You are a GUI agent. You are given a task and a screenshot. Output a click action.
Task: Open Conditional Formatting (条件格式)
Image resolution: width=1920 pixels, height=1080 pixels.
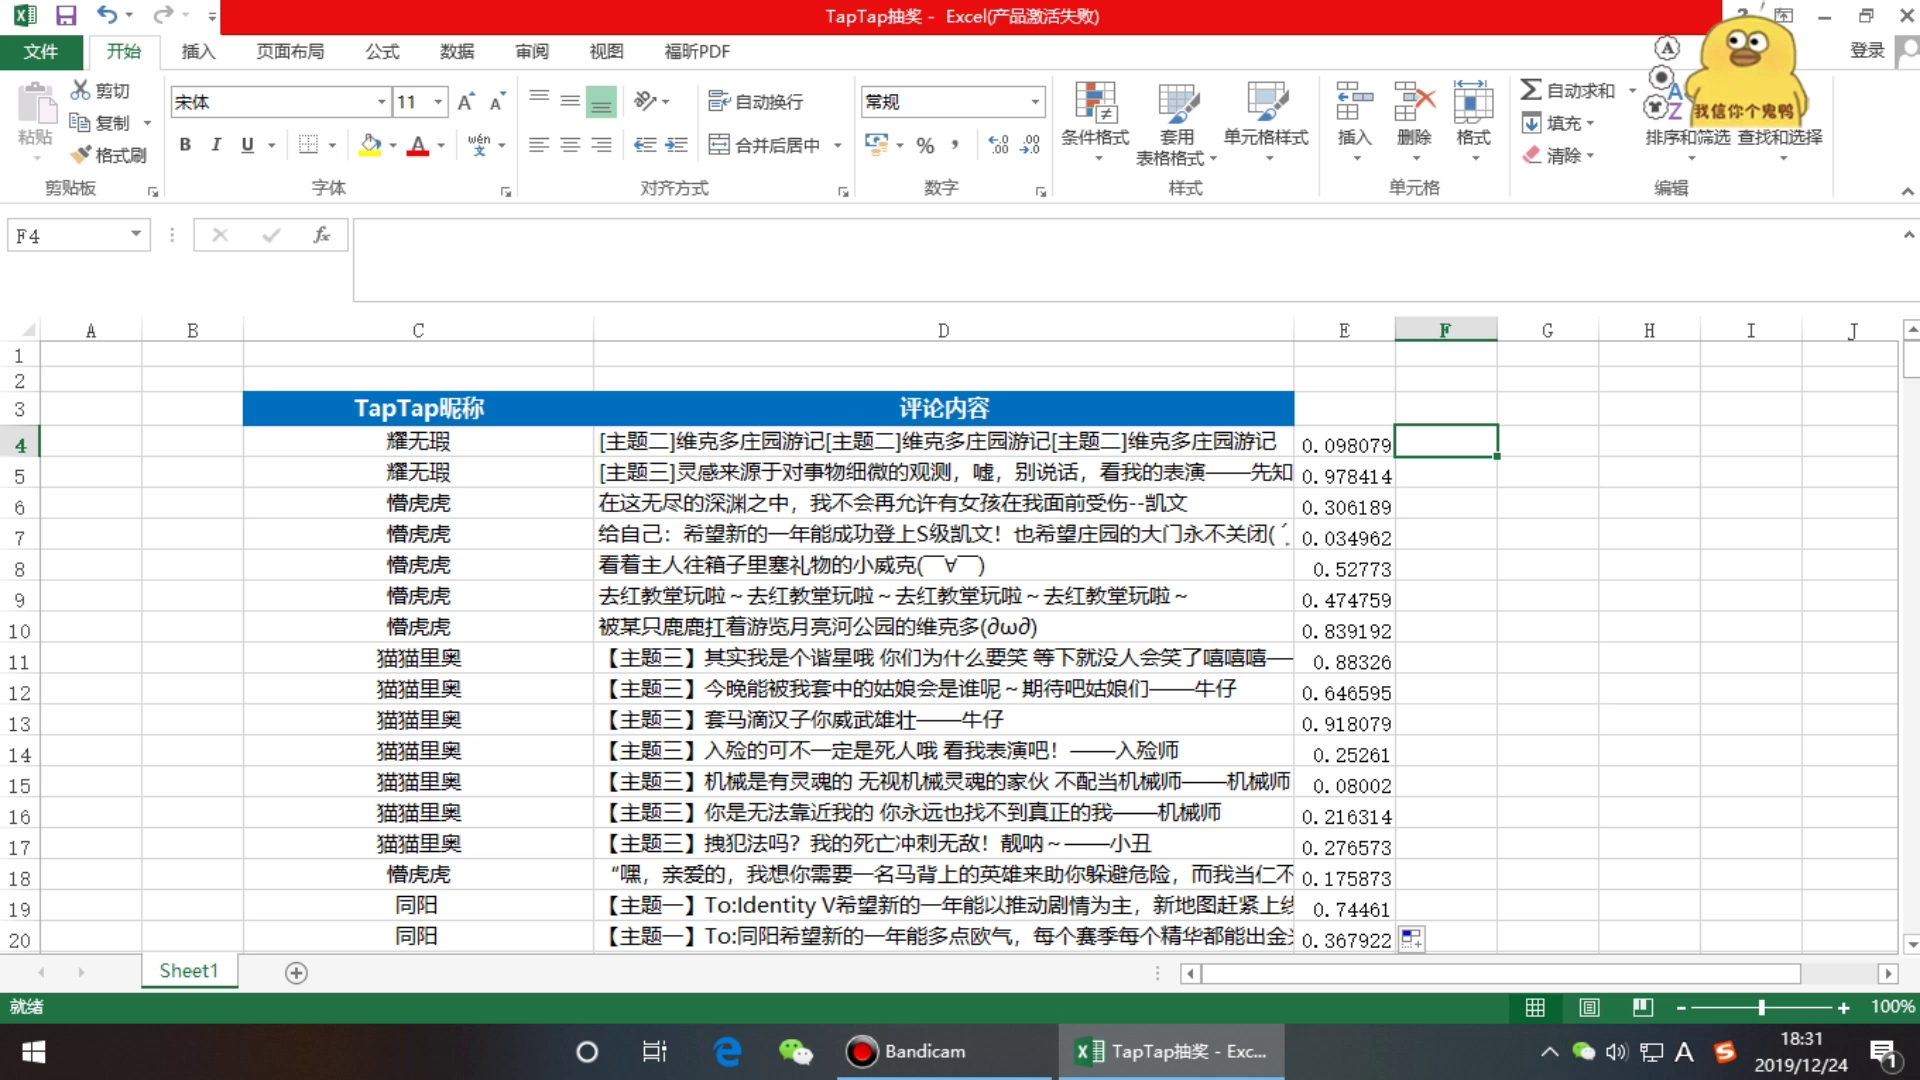(1095, 120)
